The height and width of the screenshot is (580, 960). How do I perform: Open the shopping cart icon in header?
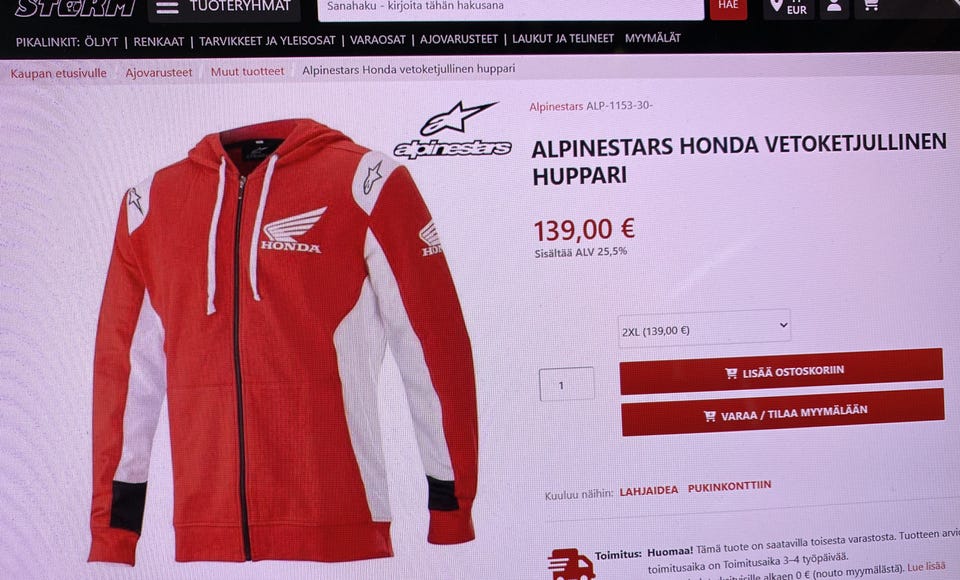tap(871, 6)
